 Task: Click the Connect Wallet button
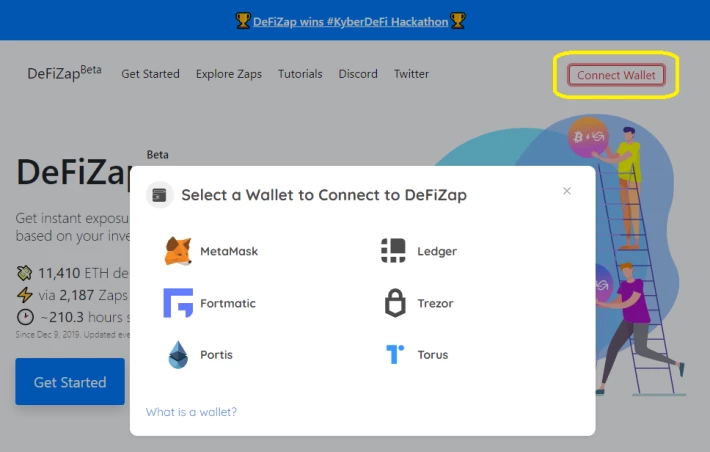[616, 75]
